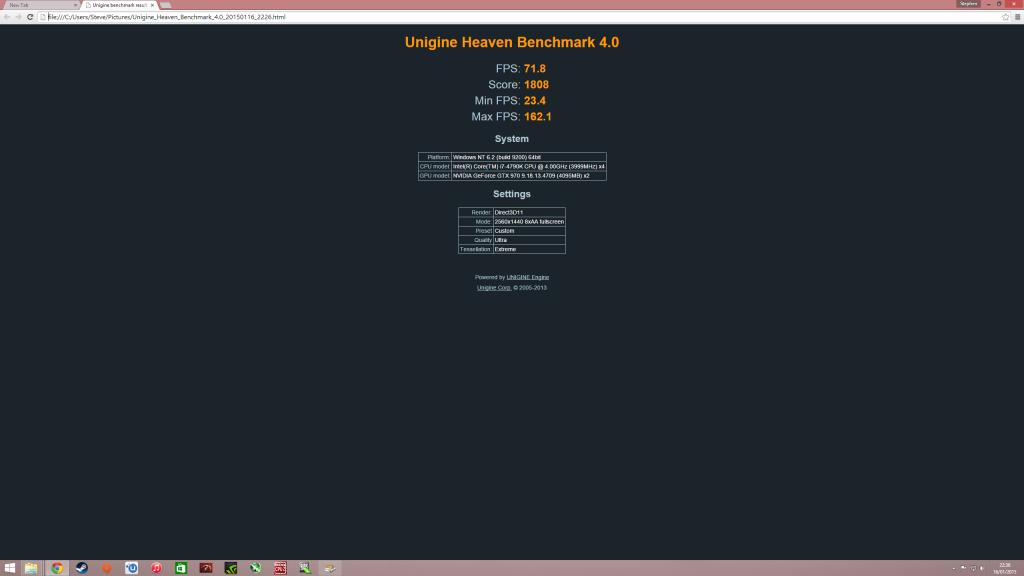Open the Windows Start button
Image resolution: width=1024 pixels, height=576 pixels.
pos(9,568)
